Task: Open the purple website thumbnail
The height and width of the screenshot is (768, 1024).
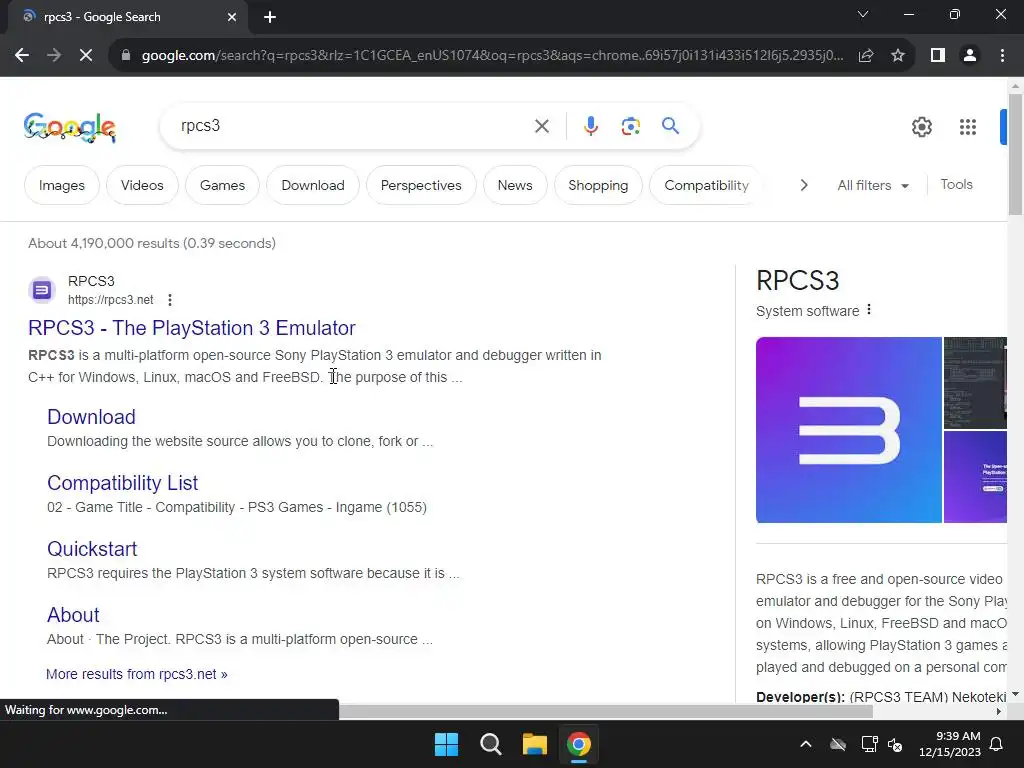Action: click(975, 477)
